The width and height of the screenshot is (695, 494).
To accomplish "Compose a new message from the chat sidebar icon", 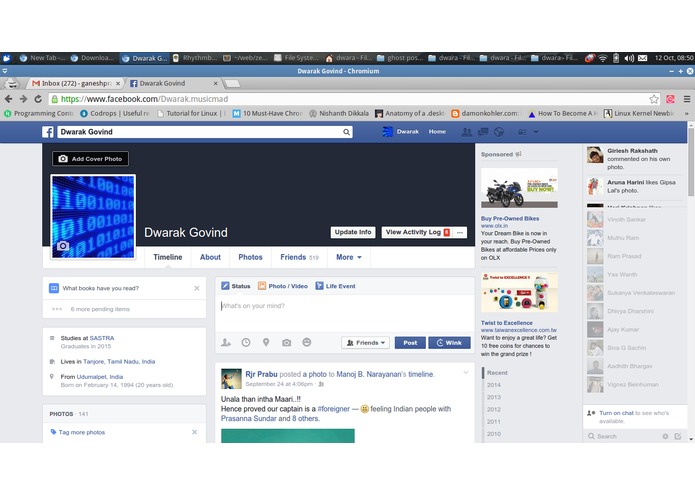I will 678,436.
